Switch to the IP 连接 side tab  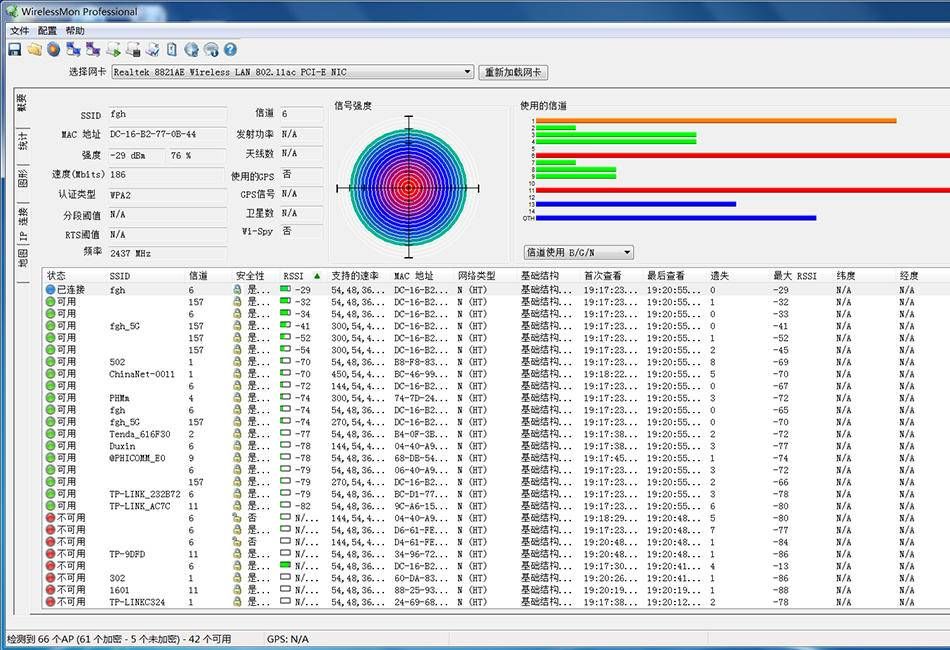coord(22,224)
